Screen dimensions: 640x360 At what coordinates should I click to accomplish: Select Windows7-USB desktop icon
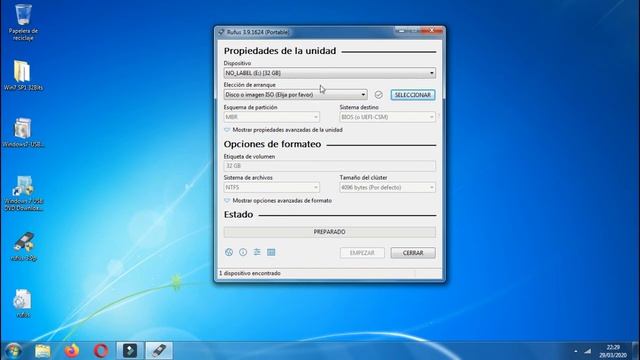[x=23, y=133]
